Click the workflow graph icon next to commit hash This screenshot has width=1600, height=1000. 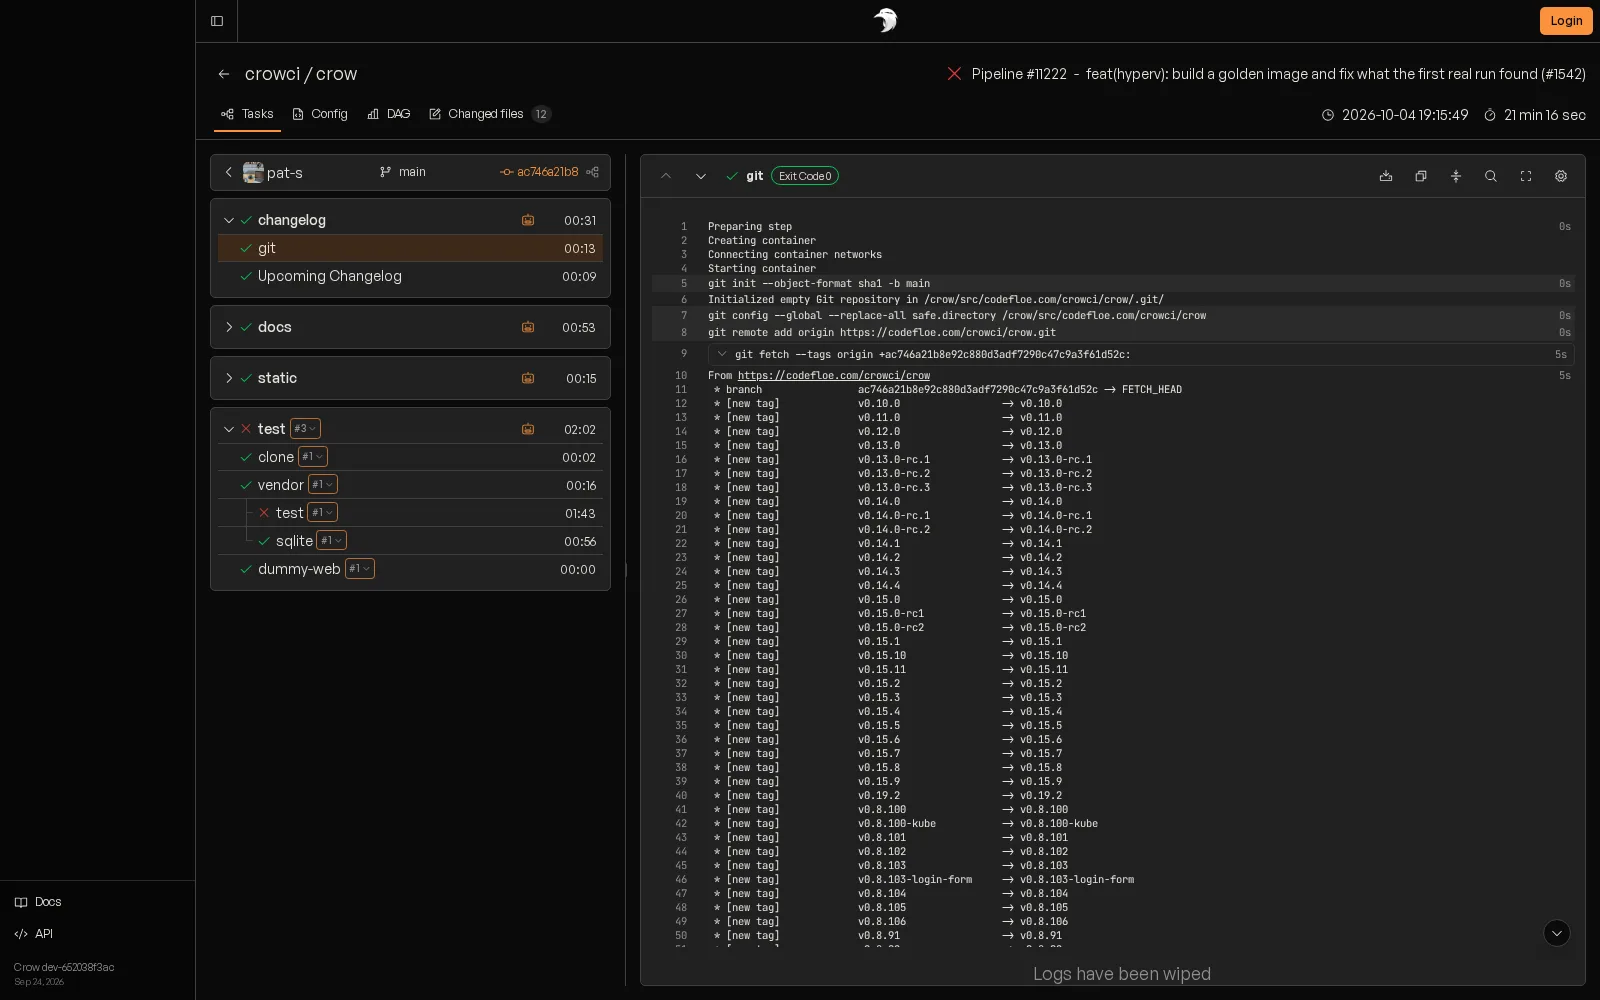[593, 172]
